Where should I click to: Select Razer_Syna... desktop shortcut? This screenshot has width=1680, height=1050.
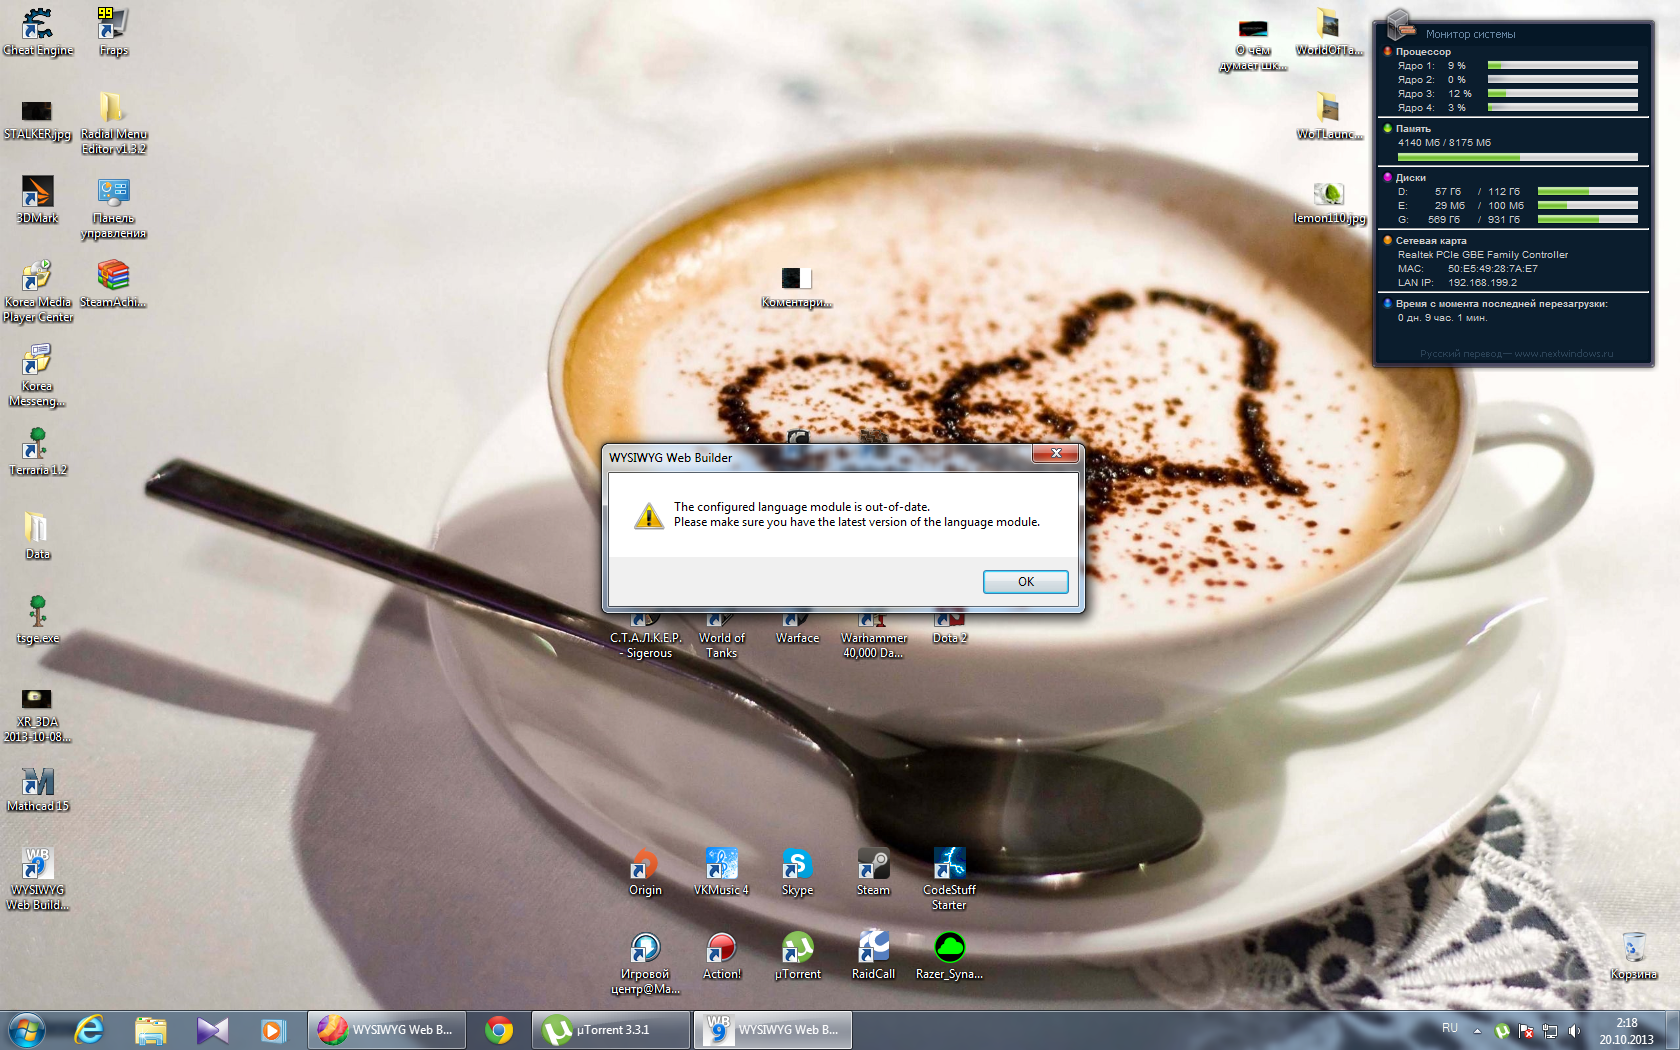pyautogui.click(x=949, y=956)
